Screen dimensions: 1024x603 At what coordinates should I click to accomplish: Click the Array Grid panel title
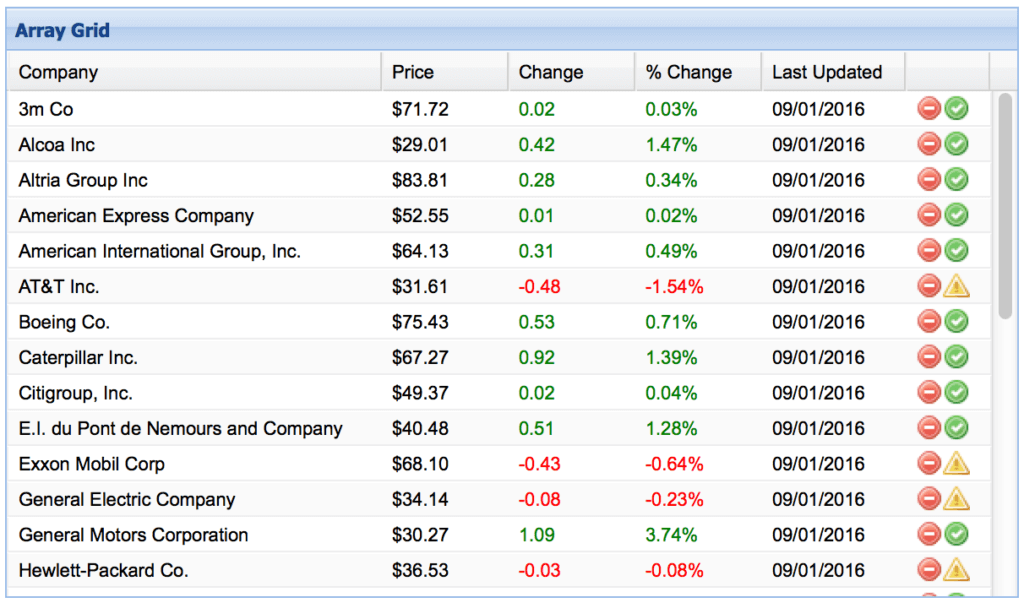(x=62, y=30)
